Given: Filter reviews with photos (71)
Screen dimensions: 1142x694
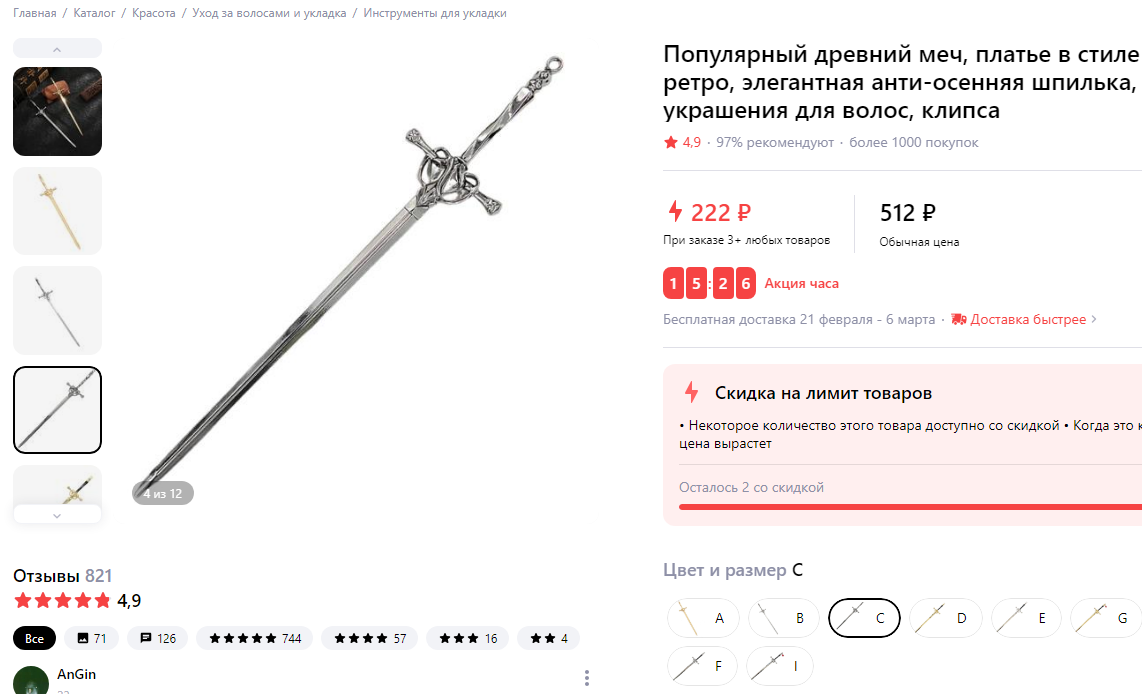Looking at the screenshot, I should (x=92, y=639).
